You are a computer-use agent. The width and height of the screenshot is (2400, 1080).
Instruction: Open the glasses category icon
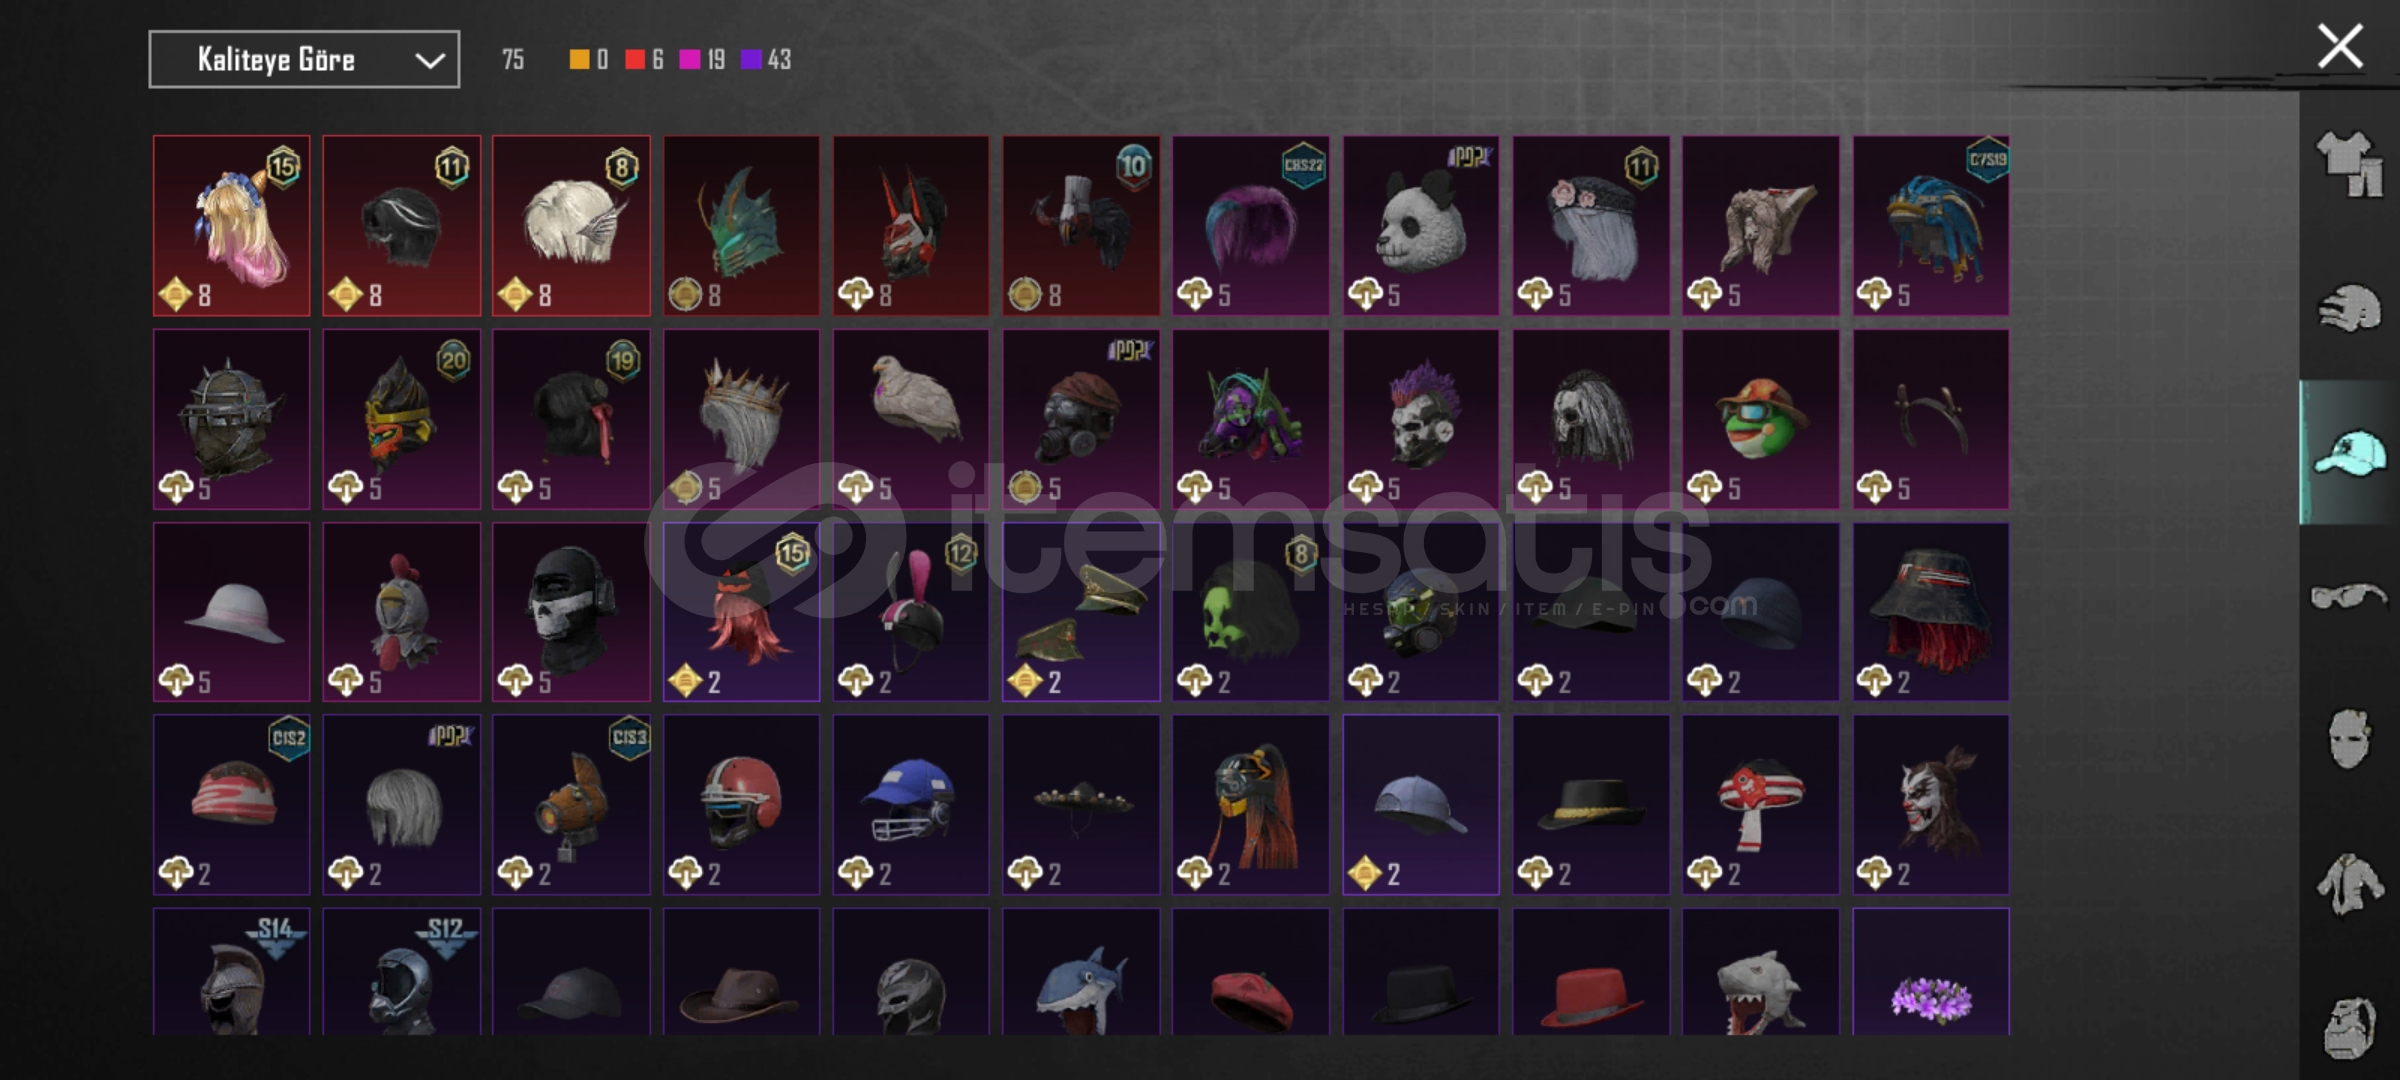click(2348, 596)
